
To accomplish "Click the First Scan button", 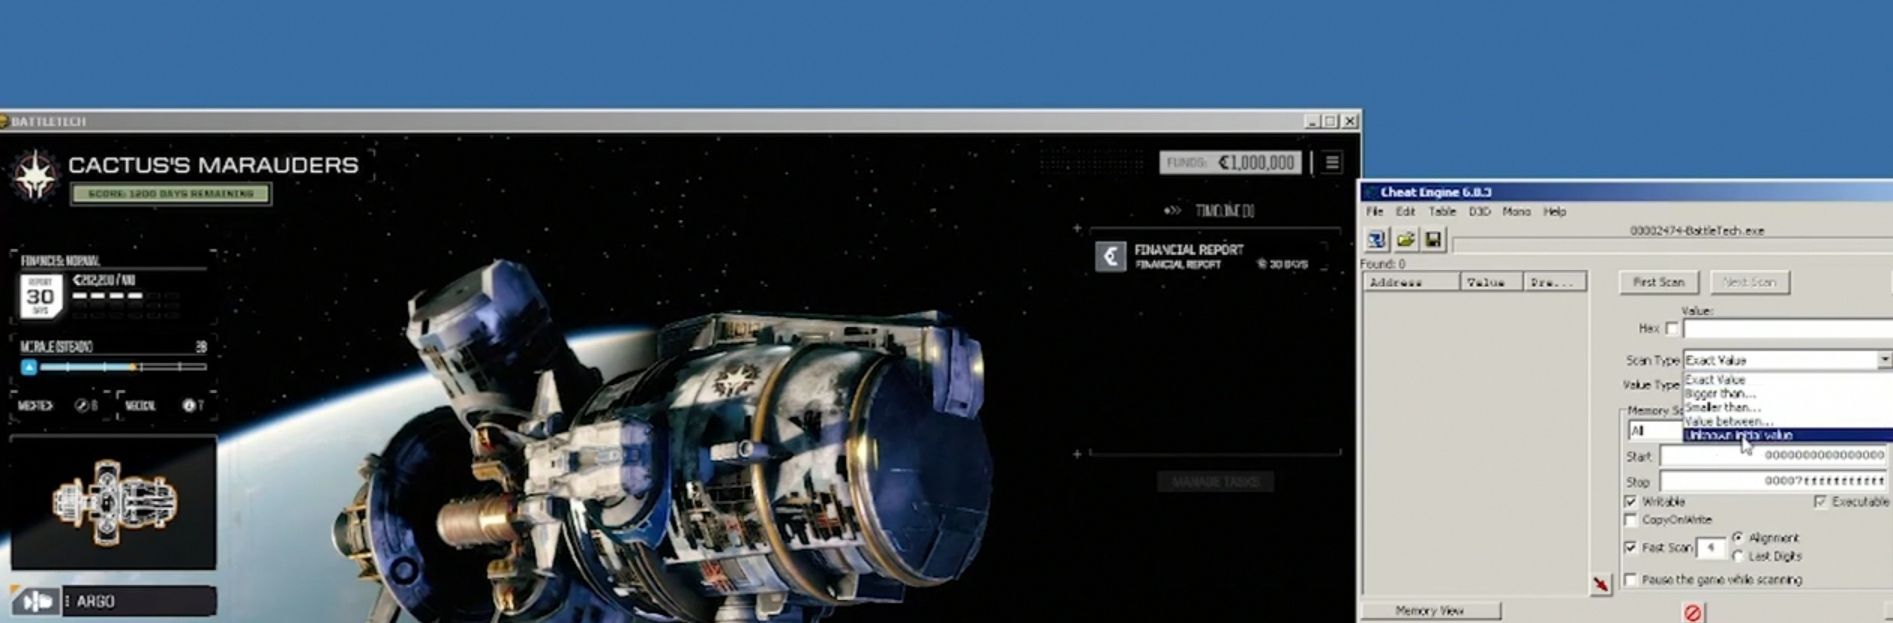I will 1658,282.
